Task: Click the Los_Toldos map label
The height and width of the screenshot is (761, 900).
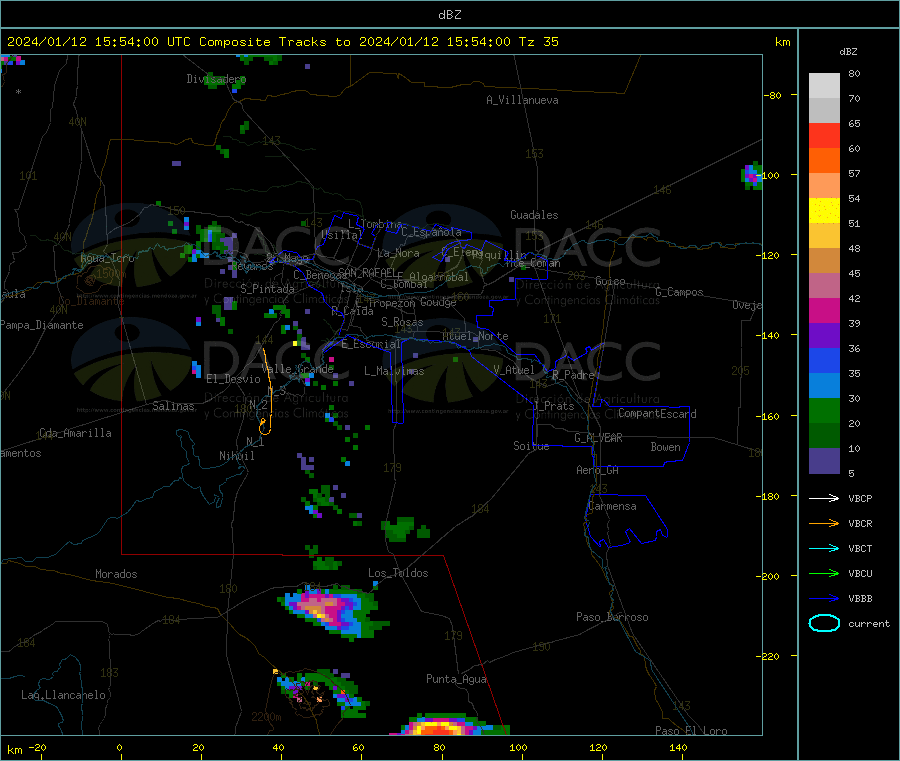Action: point(398,573)
